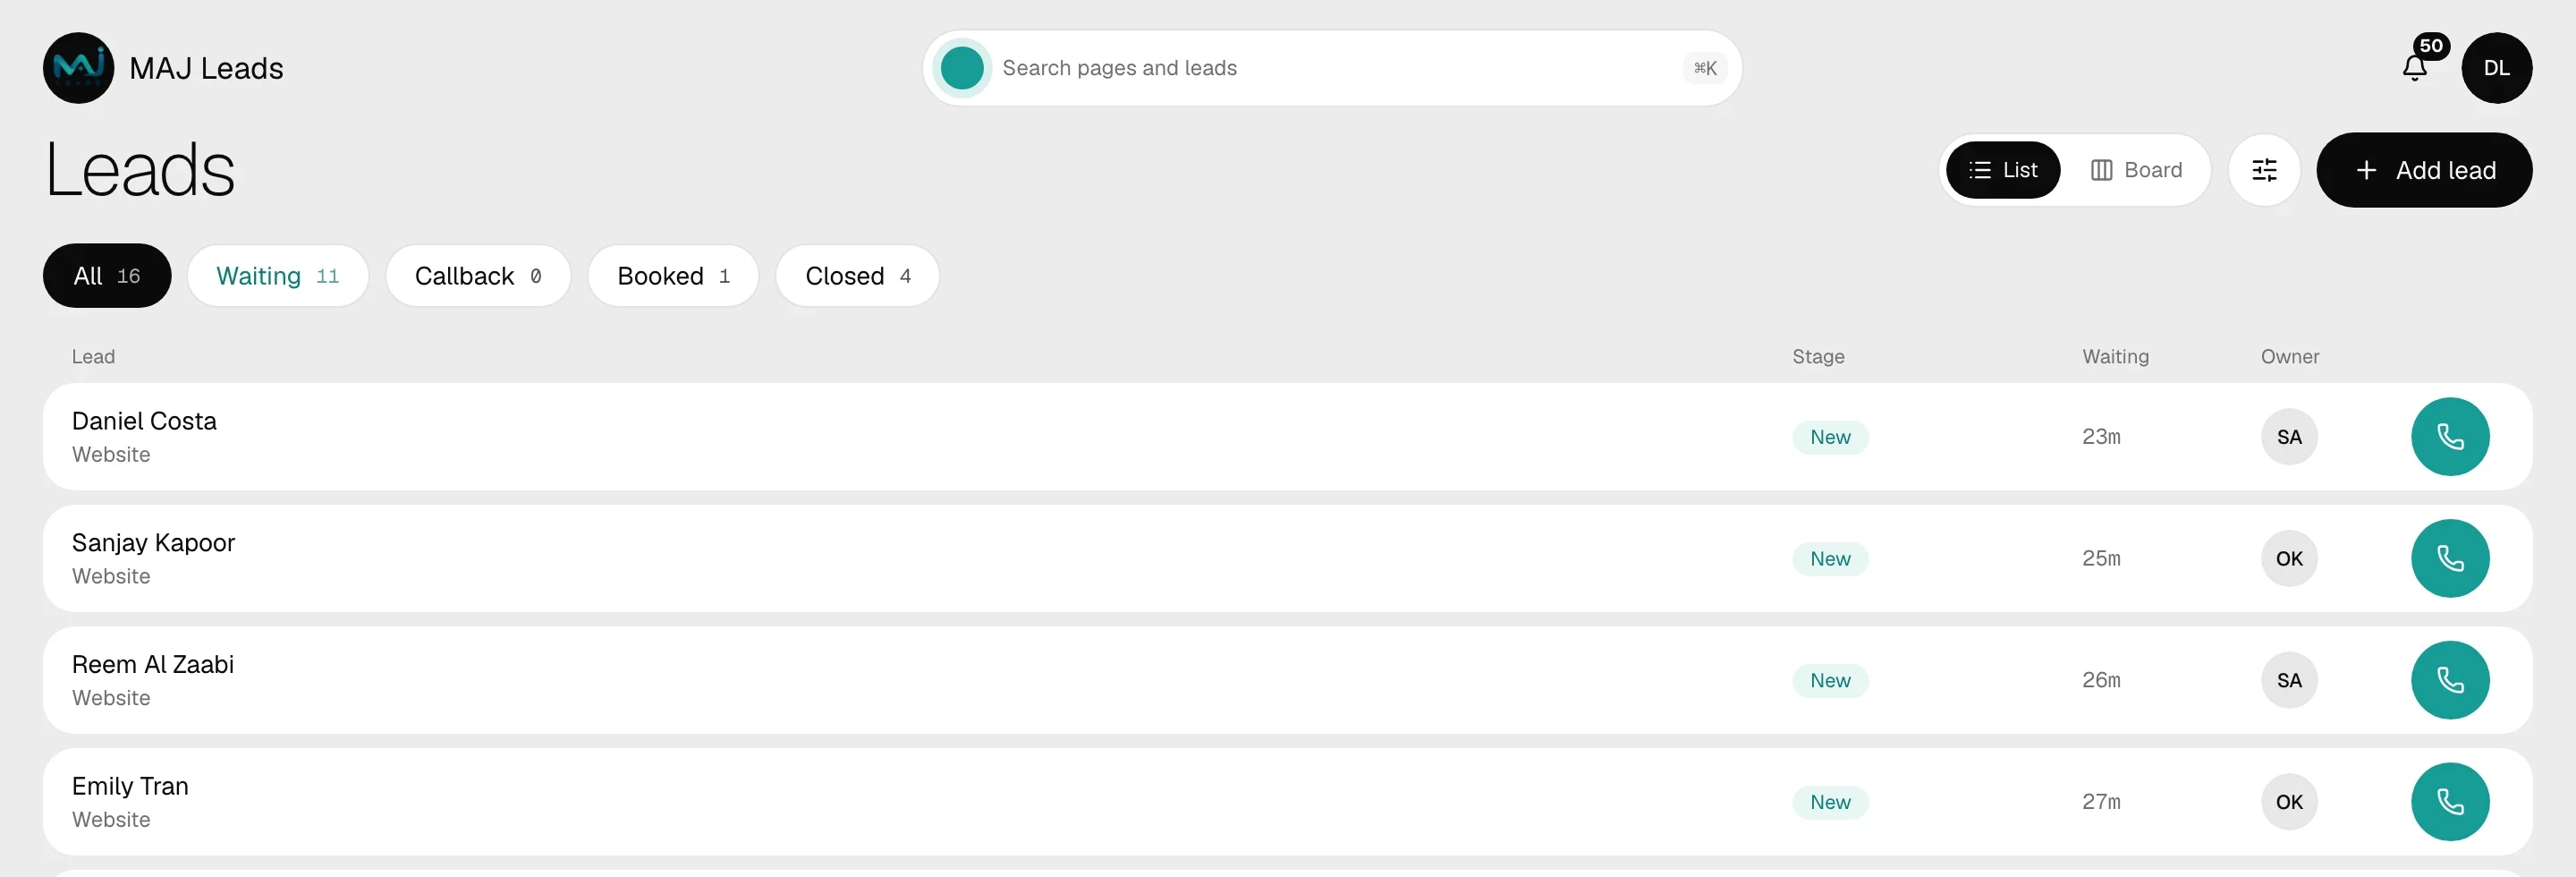Open the filter settings sliders icon
Viewport: 2576px width, 877px height.
pyautogui.click(x=2264, y=170)
